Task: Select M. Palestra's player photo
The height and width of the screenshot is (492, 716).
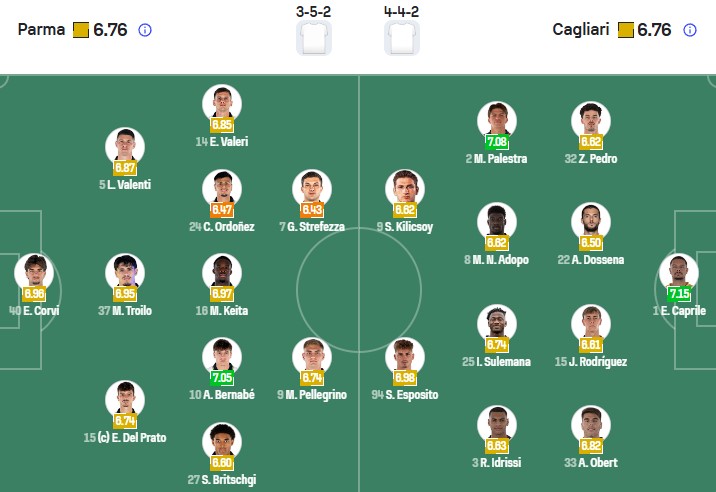Action: (497, 121)
